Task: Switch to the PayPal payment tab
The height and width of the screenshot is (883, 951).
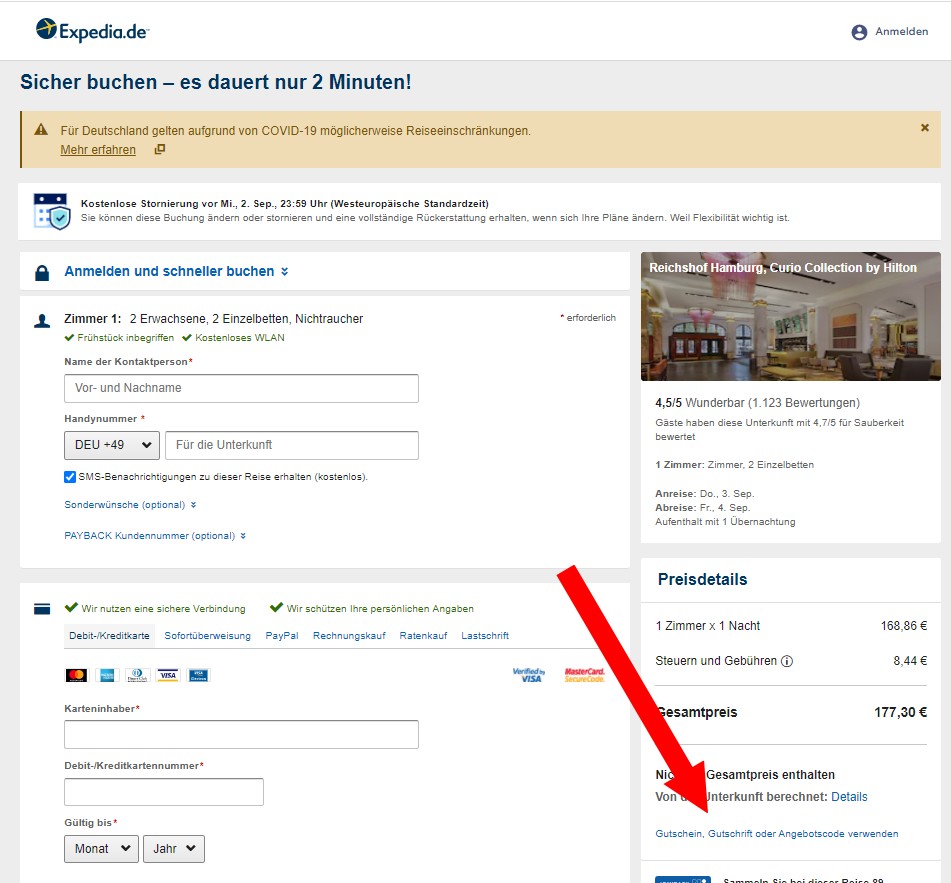Action: pos(282,636)
